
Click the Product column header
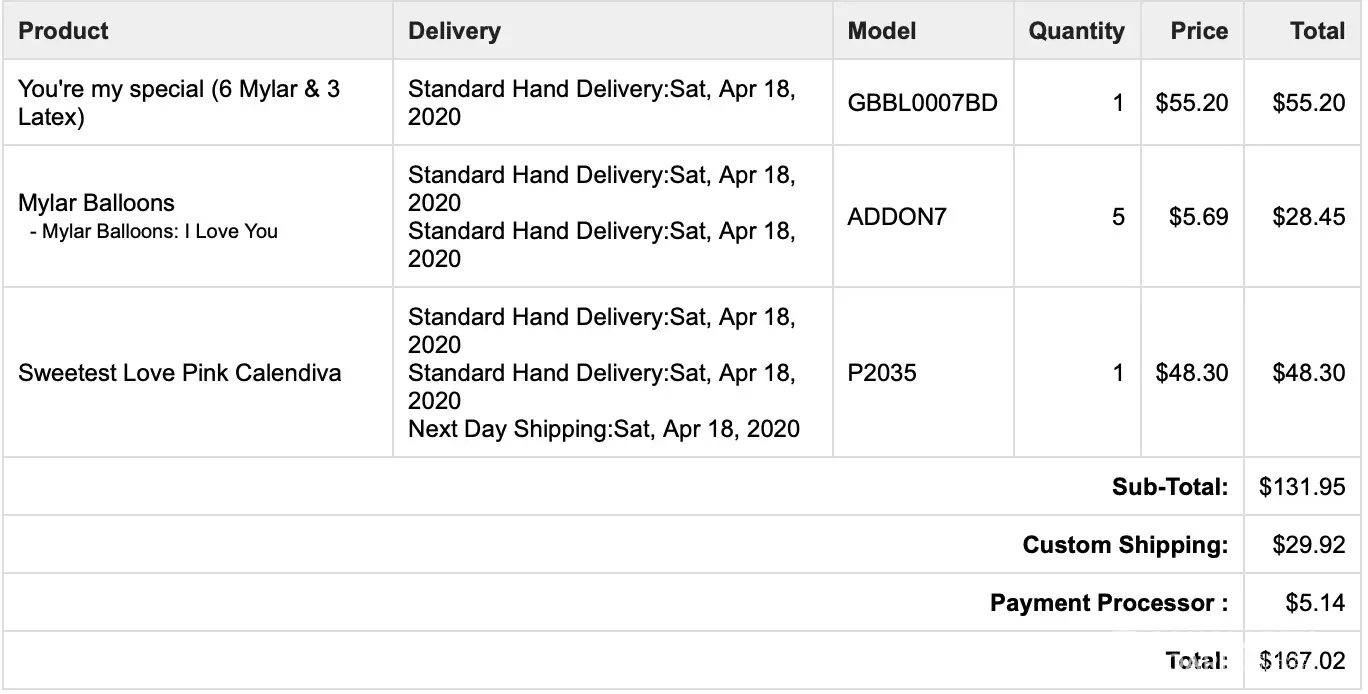coord(64,31)
